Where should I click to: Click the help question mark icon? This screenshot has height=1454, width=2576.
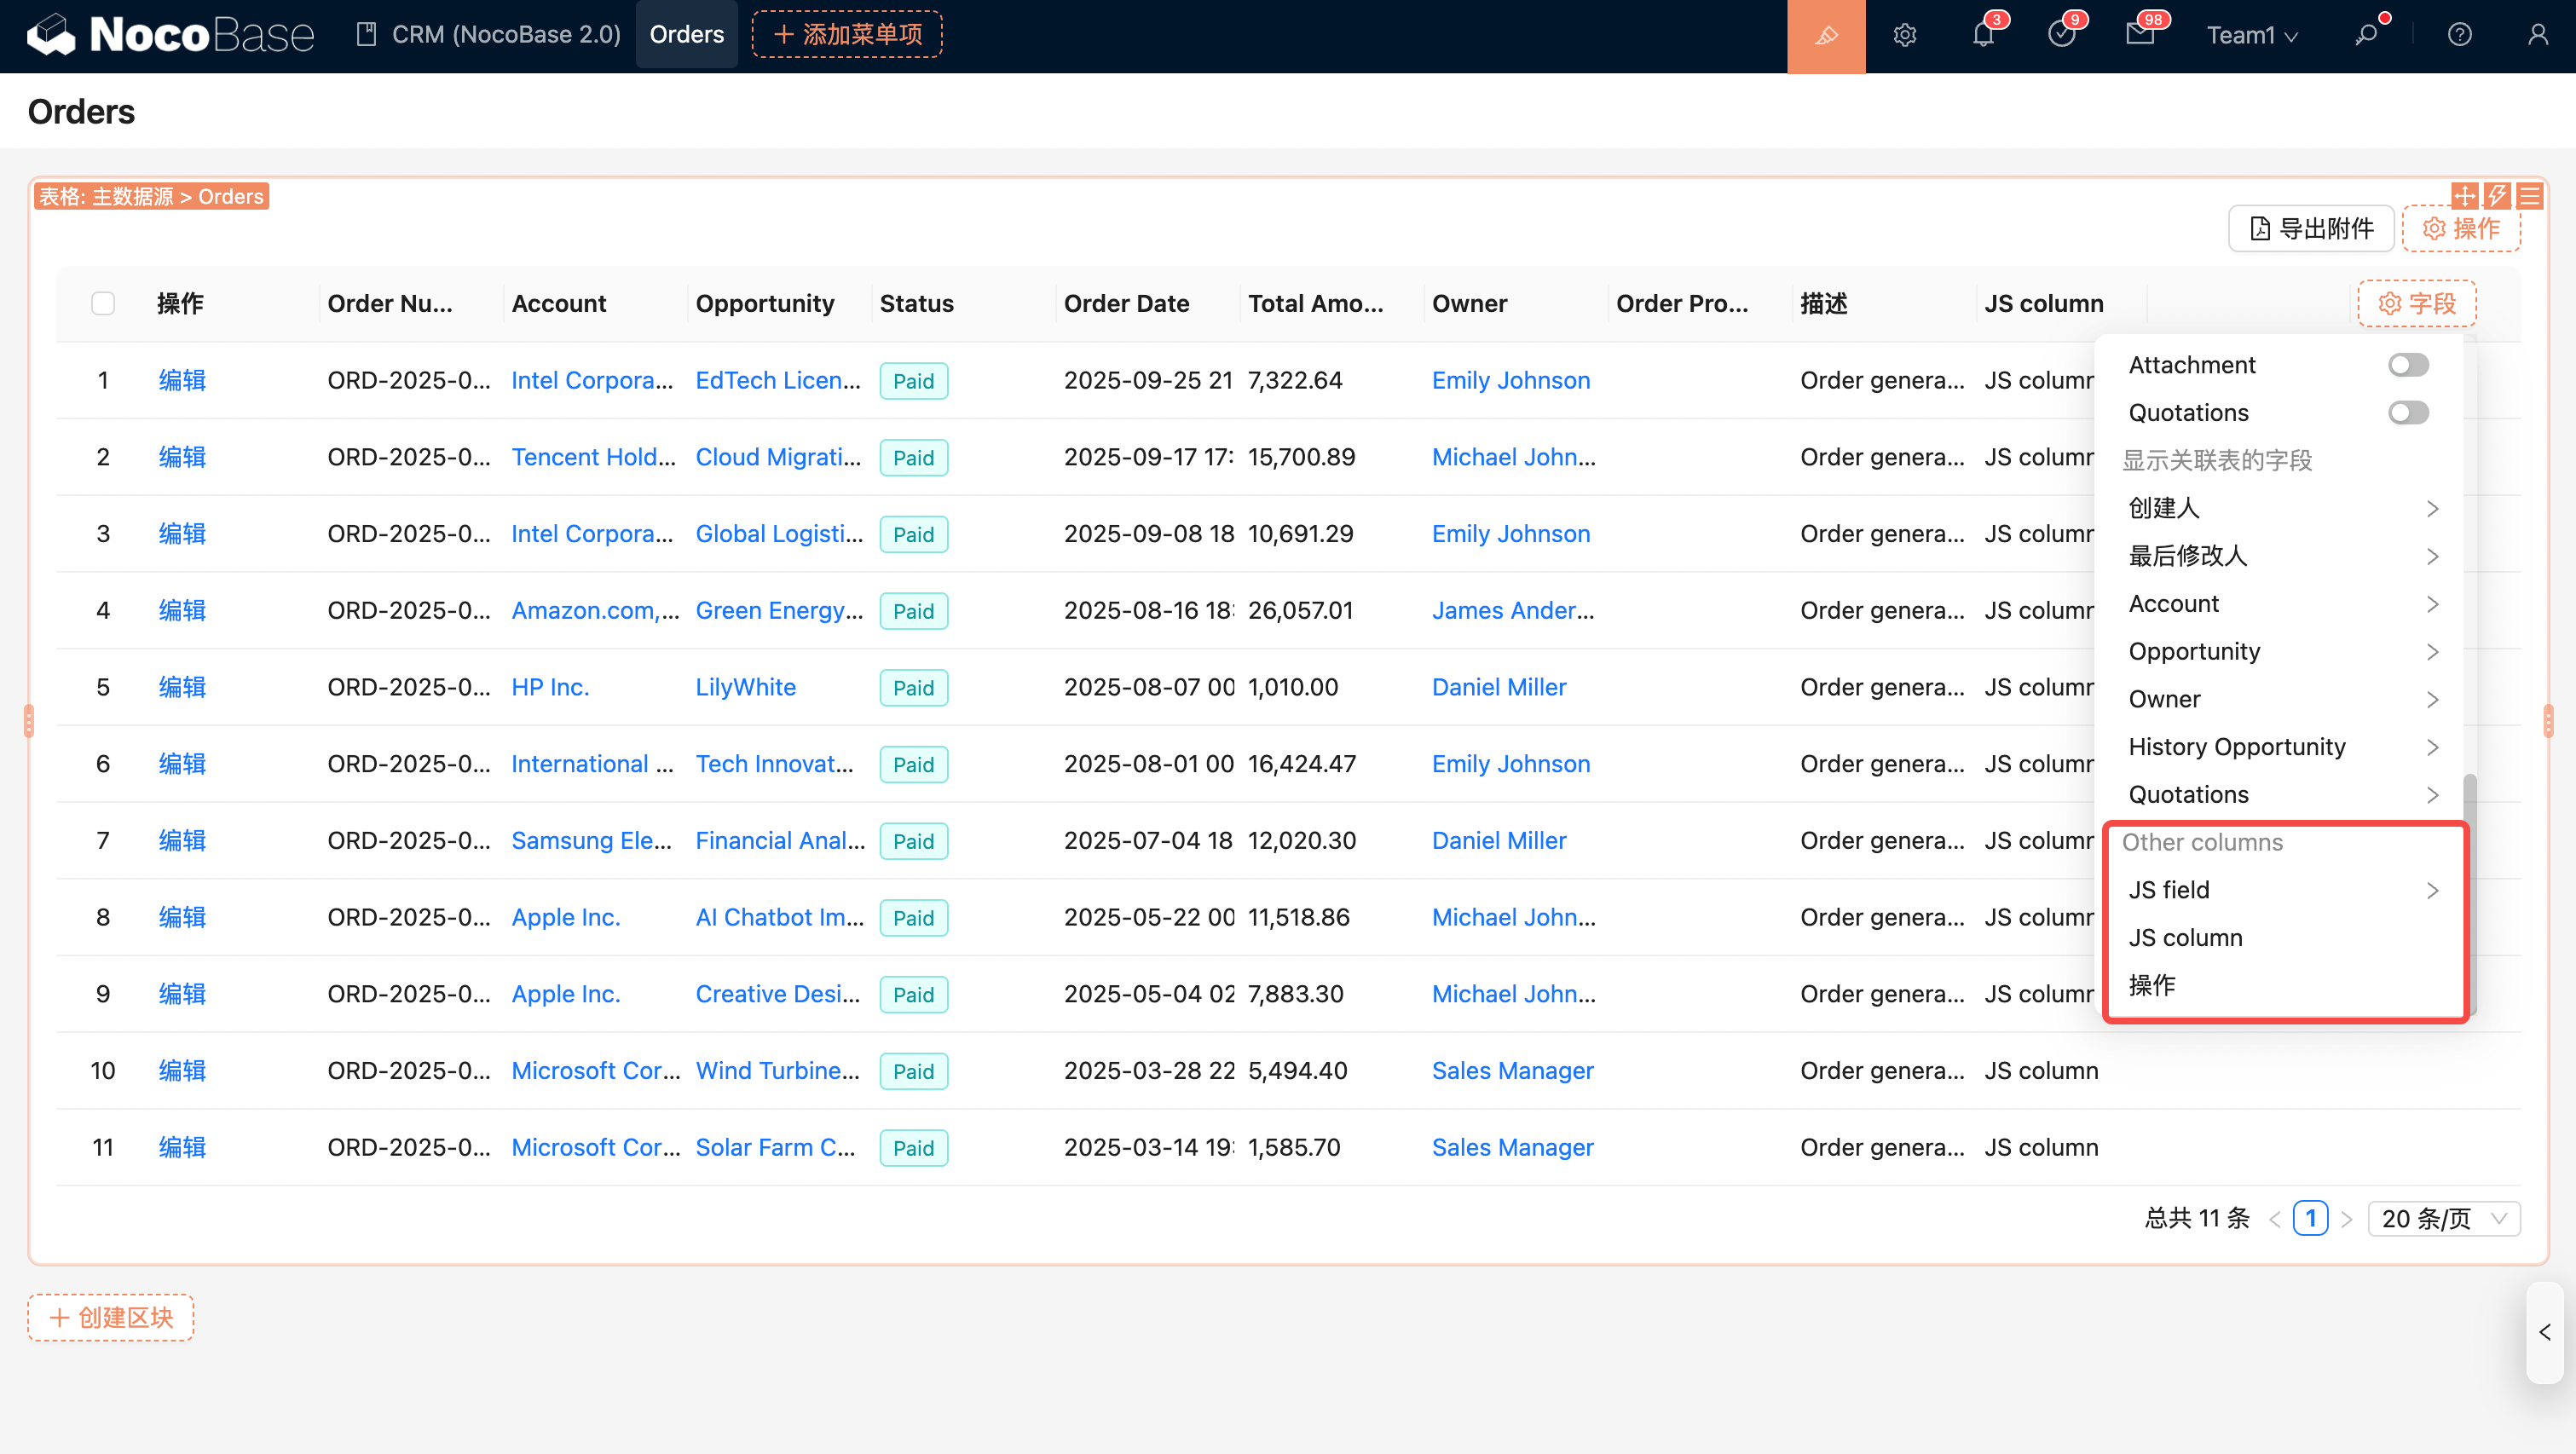click(2459, 36)
